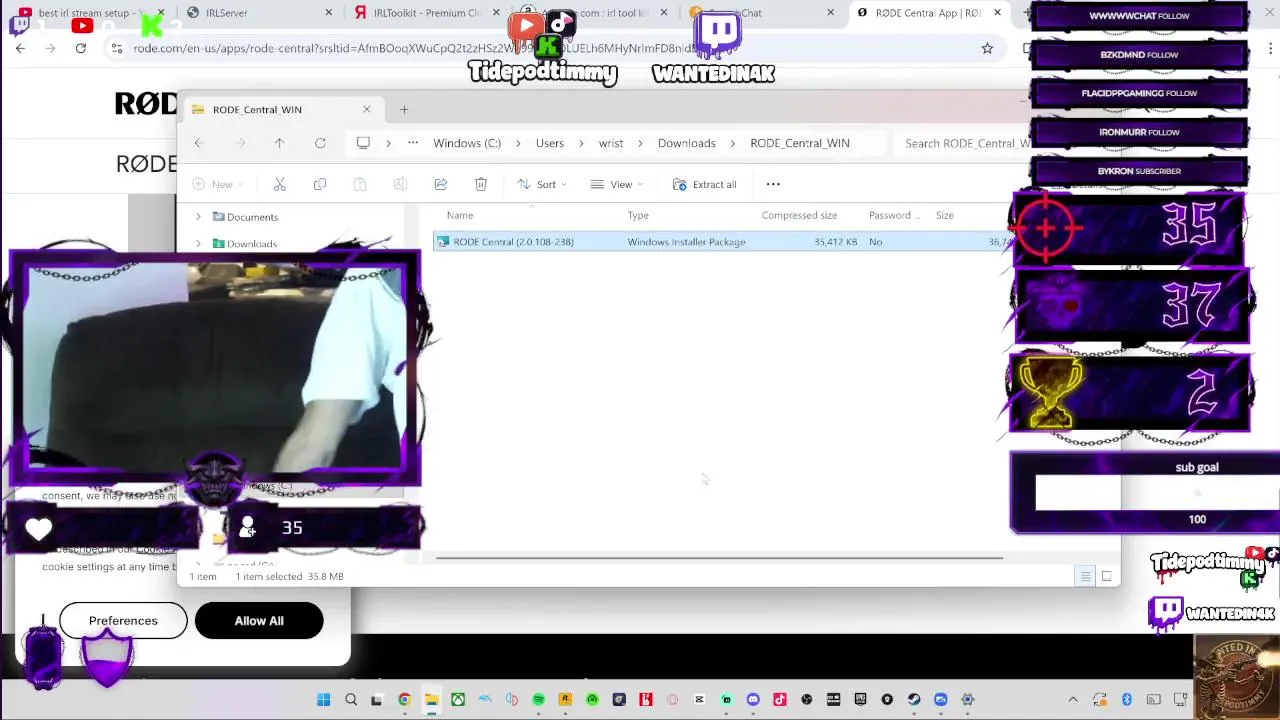Viewport: 1280px width, 720px height.
Task: Navigate to wrist breadcrumb
Action: point(611,143)
